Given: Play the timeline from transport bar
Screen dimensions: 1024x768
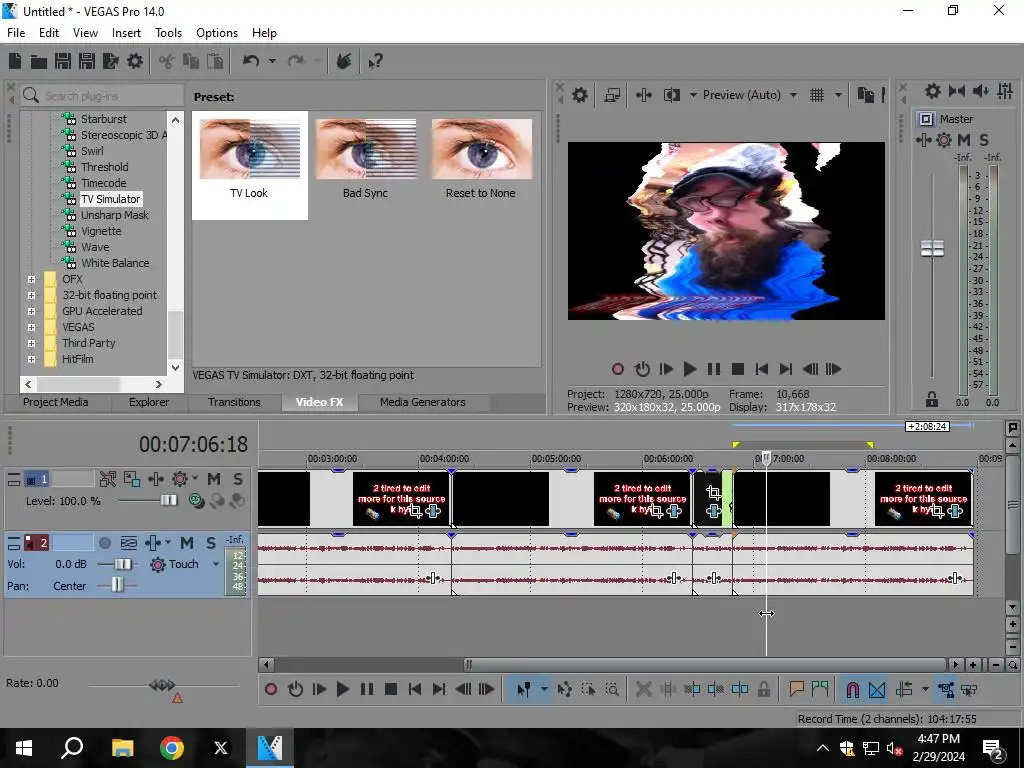Looking at the screenshot, I should pos(342,689).
